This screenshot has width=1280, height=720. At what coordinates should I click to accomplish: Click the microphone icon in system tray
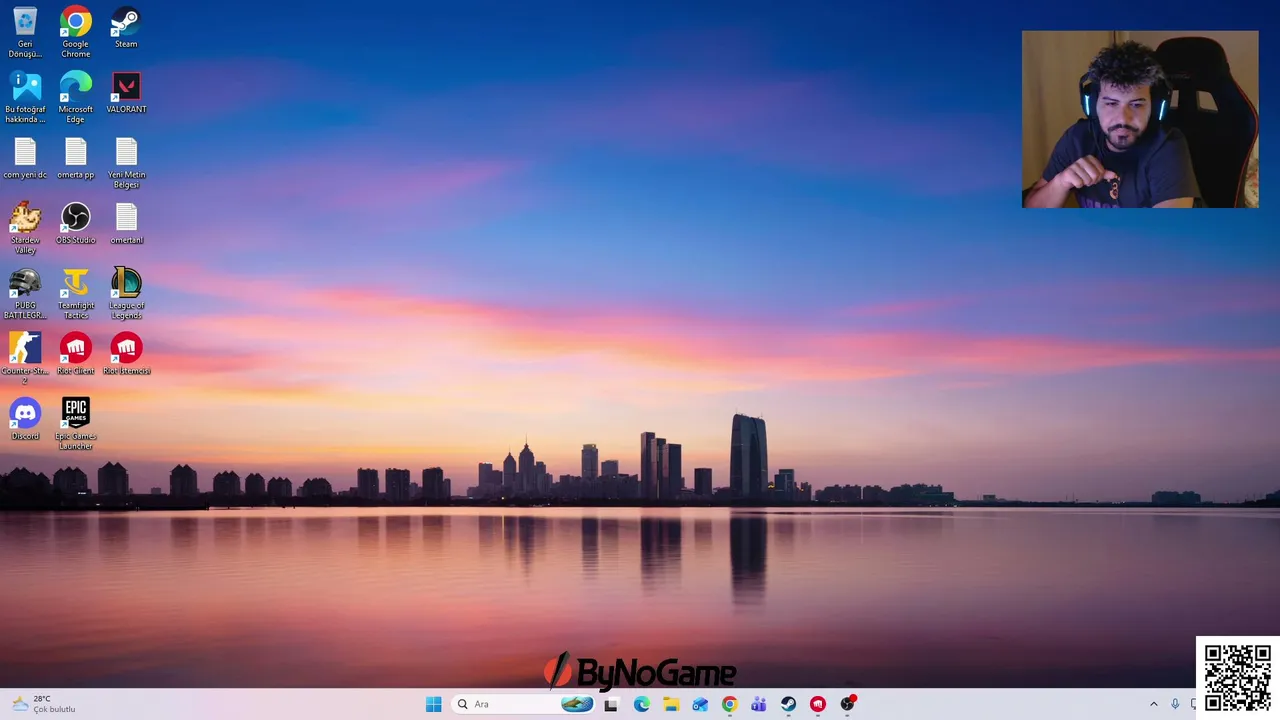point(1175,704)
